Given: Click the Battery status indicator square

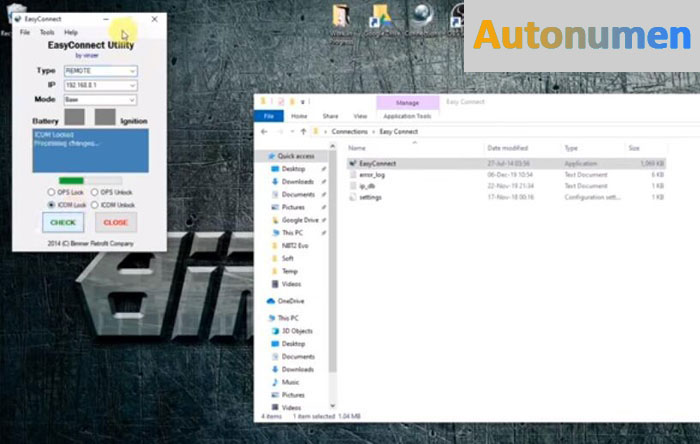Looking at the screenshot, I should 75,116.
